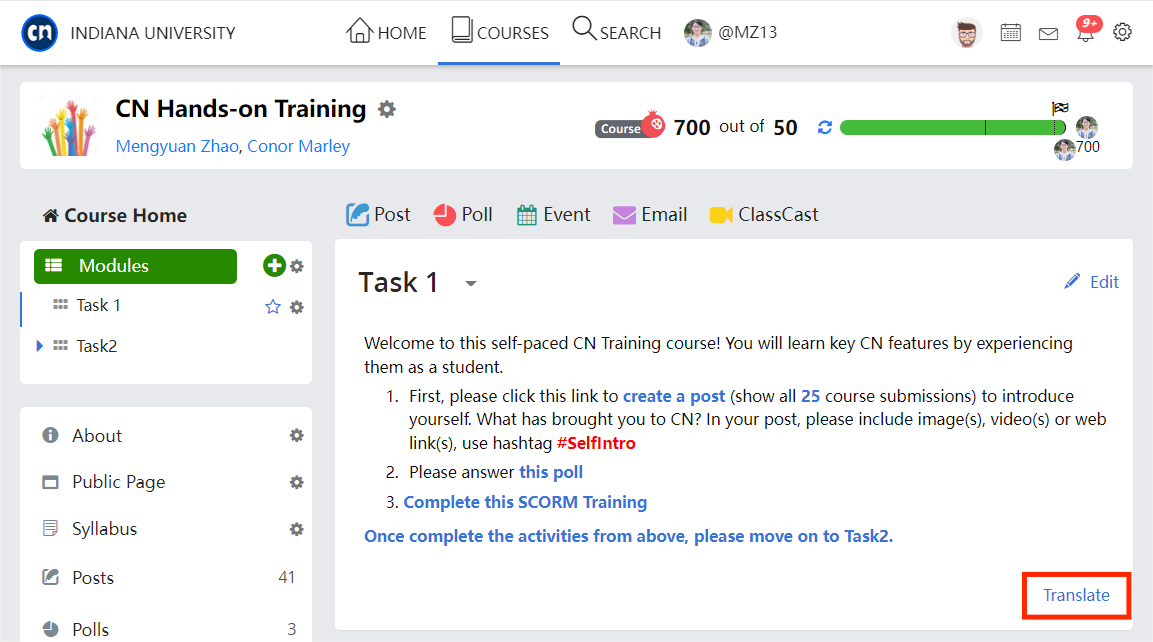
Task: Click the avatar beside the 700 score
Action: tap(1064, 149)
